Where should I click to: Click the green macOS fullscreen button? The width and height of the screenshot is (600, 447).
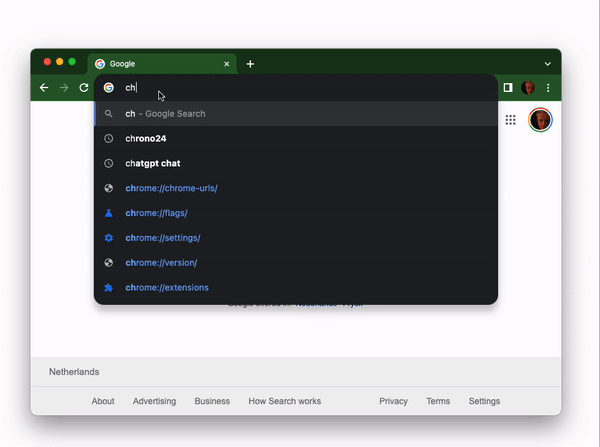pos(72,62)
